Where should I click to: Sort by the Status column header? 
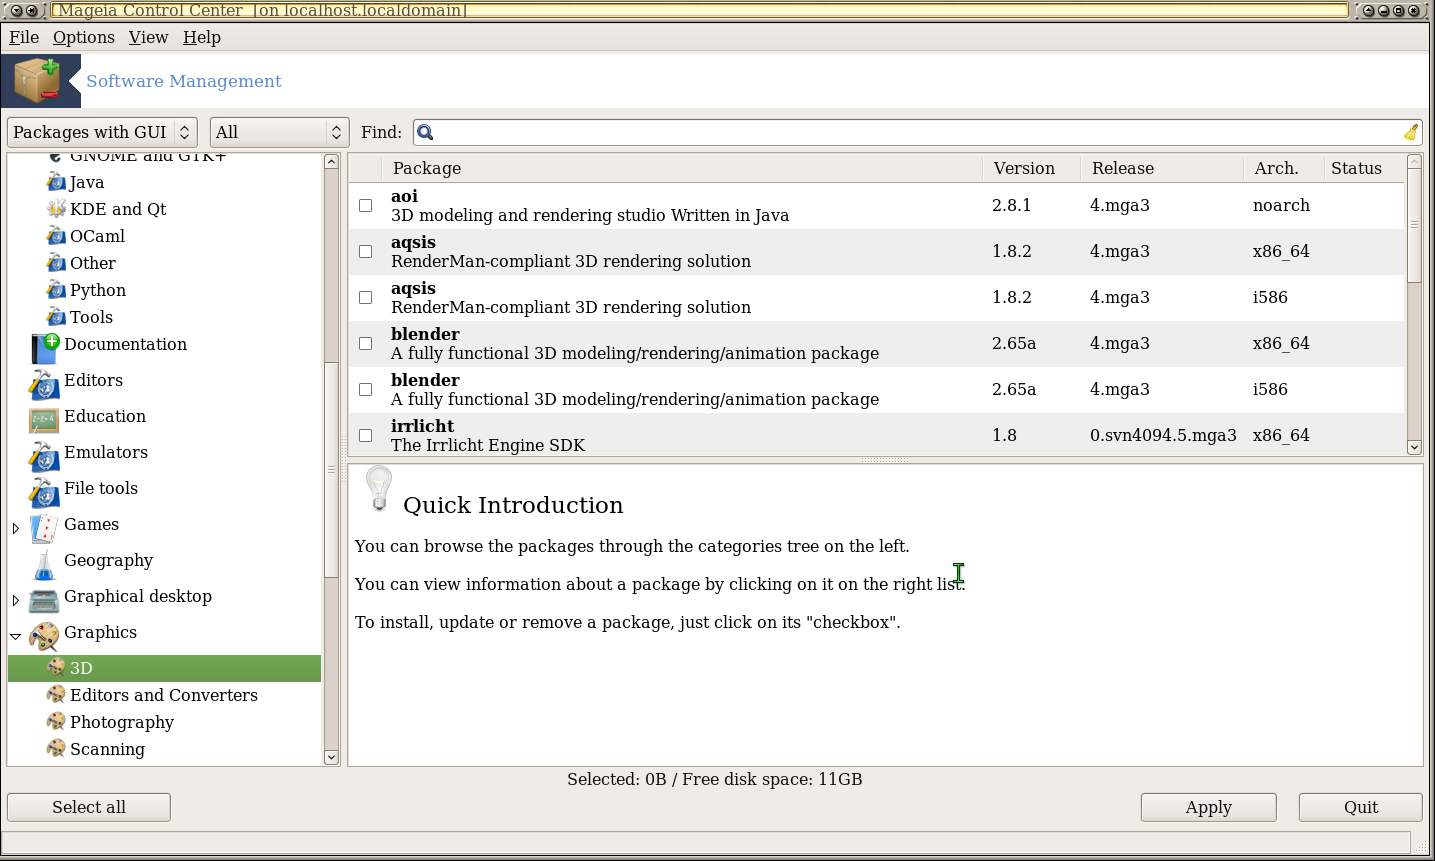tap(1364, 168)
